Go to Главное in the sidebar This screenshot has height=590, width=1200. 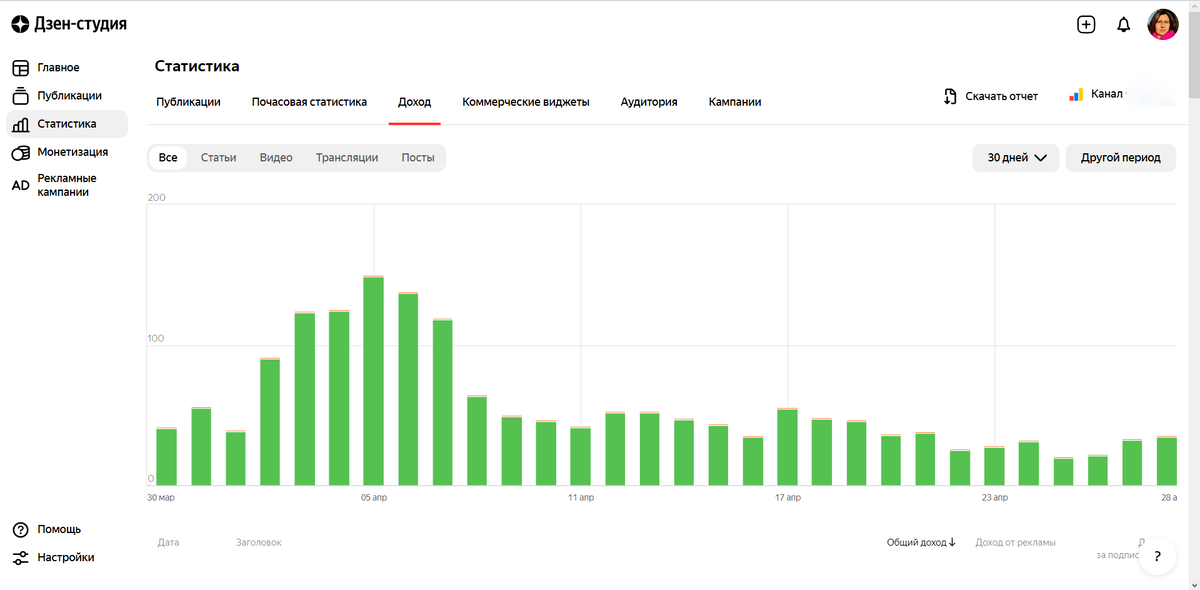pos(58,68)
